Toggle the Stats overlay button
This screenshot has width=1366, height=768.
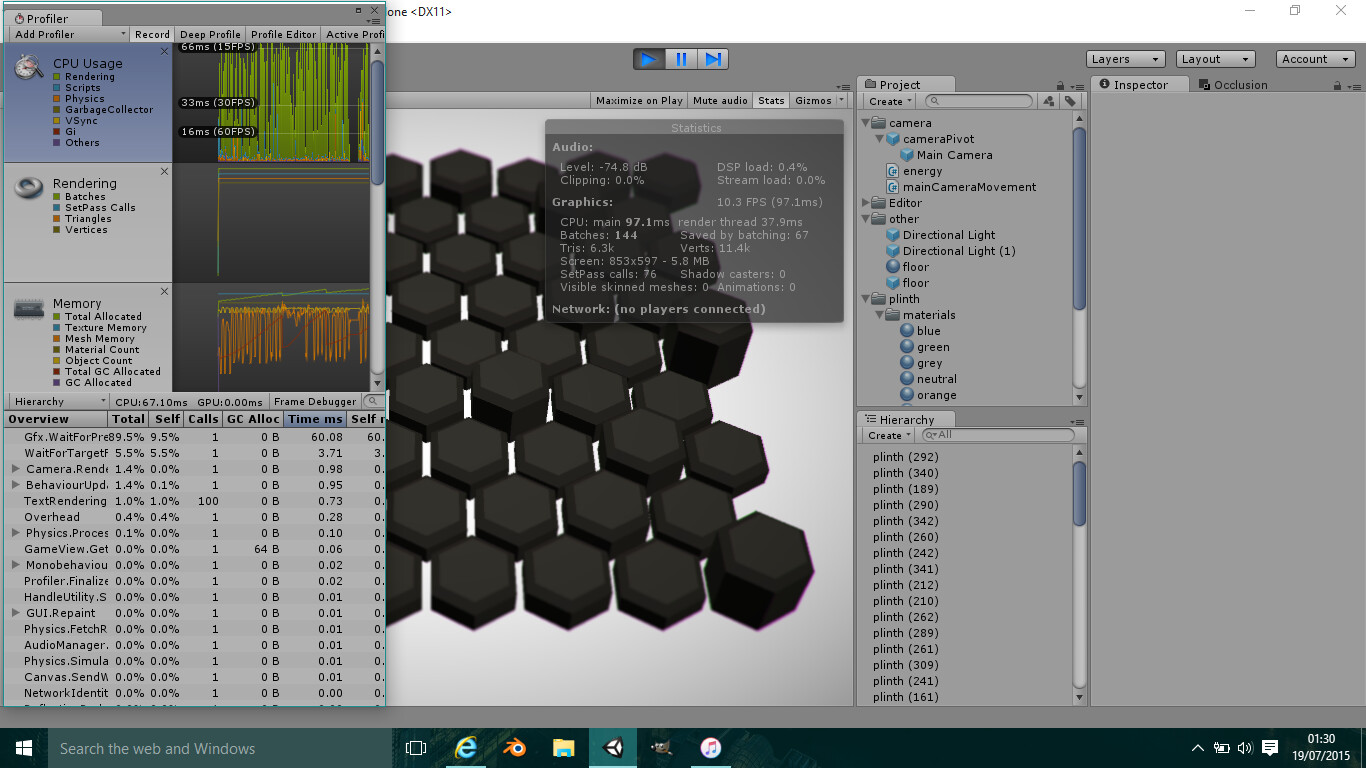coord(771,101)
